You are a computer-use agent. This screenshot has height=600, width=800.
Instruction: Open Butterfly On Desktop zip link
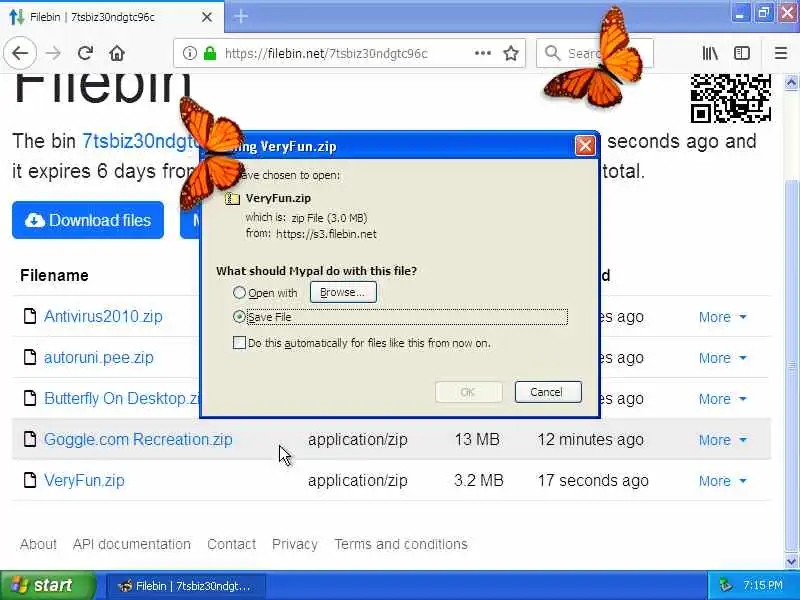pos(121,398)
